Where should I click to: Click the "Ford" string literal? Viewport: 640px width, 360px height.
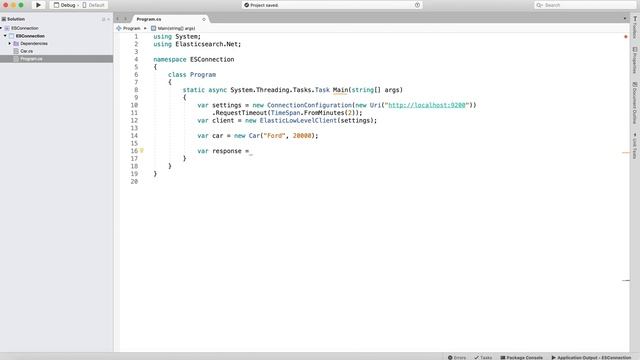(x=274, y=136)
